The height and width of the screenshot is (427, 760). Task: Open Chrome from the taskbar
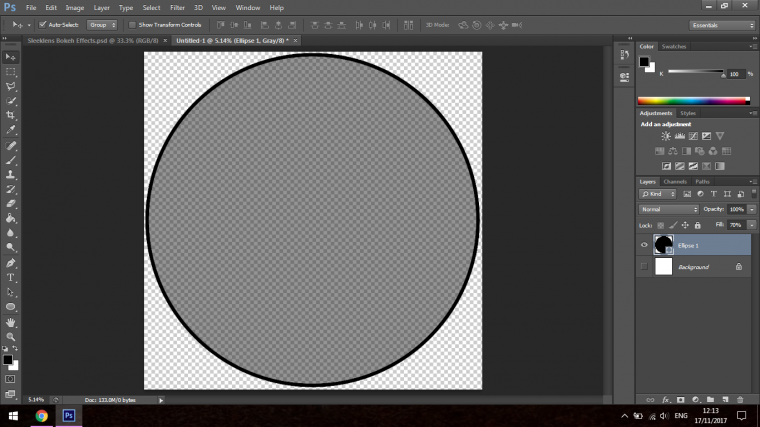click(x=42, y=416)
